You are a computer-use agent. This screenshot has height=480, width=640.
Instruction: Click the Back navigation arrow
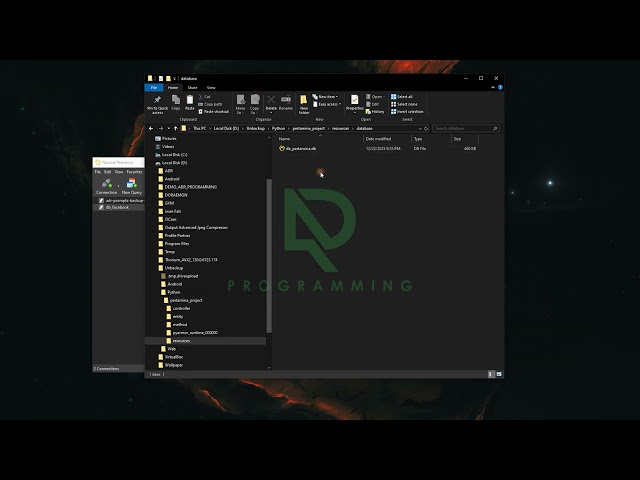pyautogui.click(x=151, y=128)
